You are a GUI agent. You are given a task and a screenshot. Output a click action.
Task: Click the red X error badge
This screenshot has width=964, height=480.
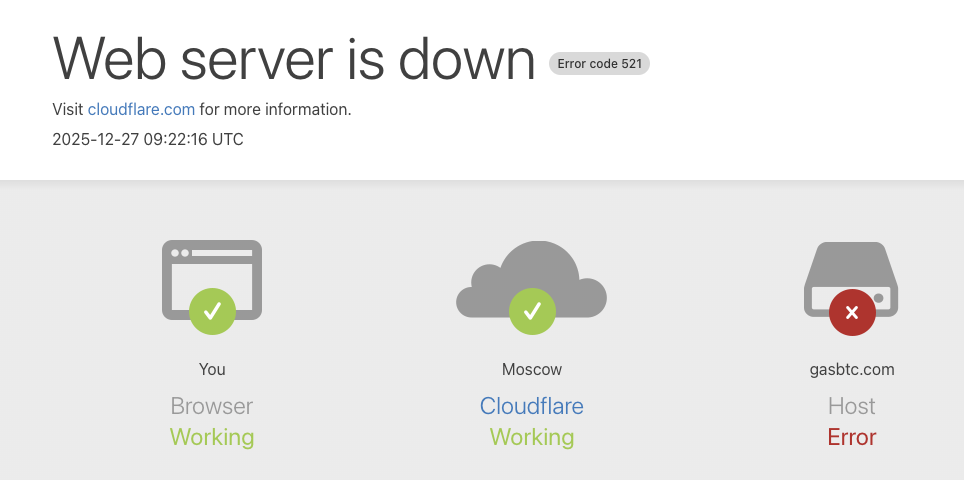click(852, 312)
